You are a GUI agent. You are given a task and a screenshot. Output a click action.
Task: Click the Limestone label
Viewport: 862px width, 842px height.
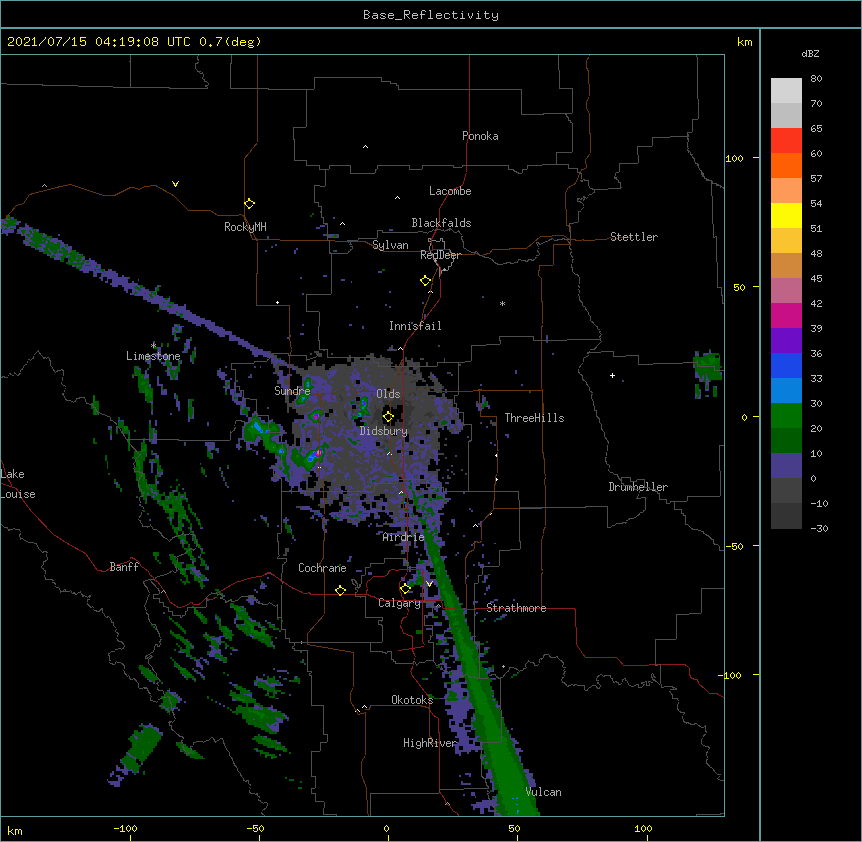[153, 356]
